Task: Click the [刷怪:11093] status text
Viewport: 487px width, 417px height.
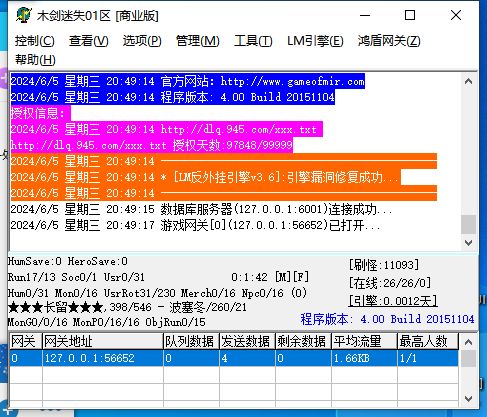Action: (384, 265)
